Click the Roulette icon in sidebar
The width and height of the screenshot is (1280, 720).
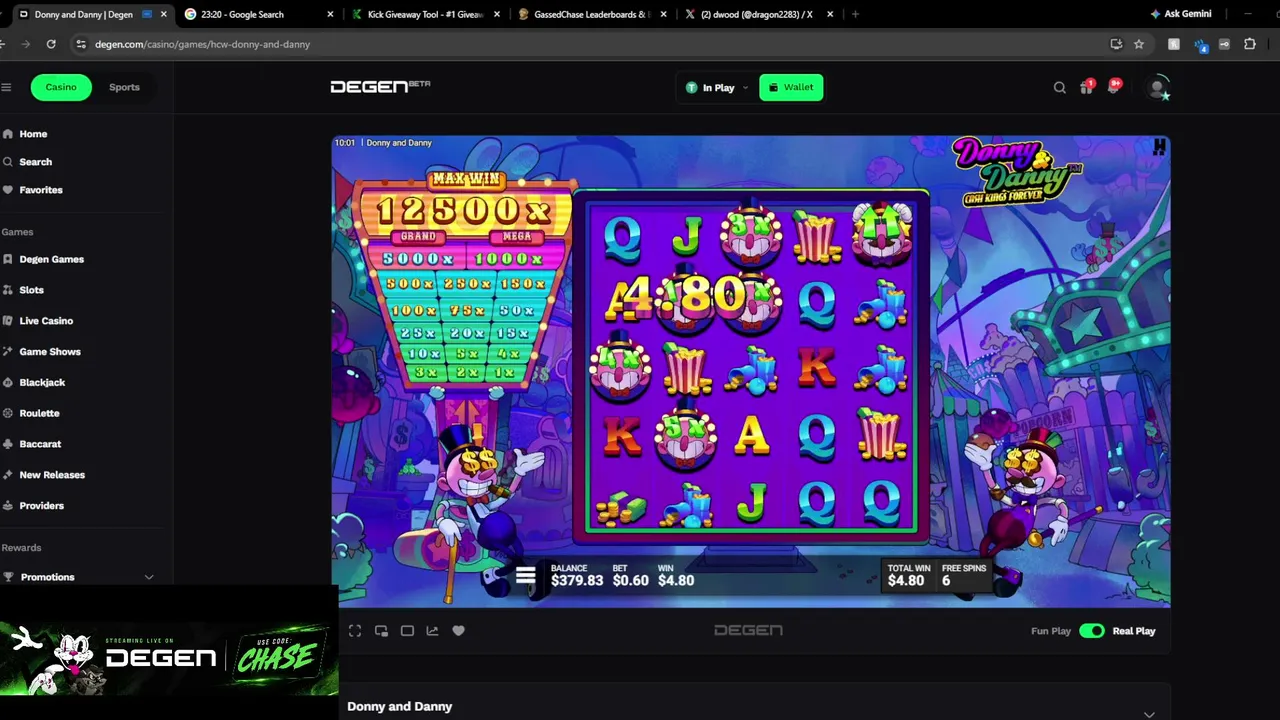8,413
